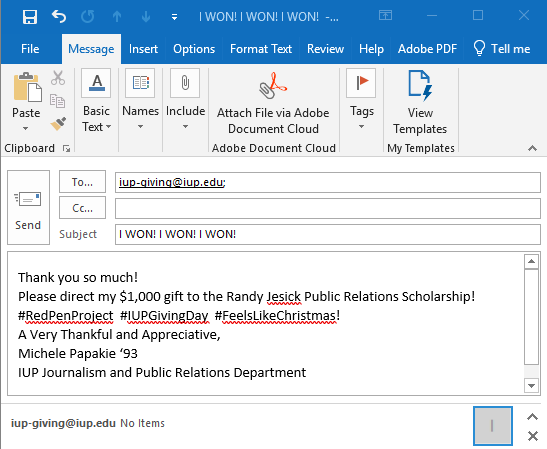Open the Include attachment group

pos(185,99)
